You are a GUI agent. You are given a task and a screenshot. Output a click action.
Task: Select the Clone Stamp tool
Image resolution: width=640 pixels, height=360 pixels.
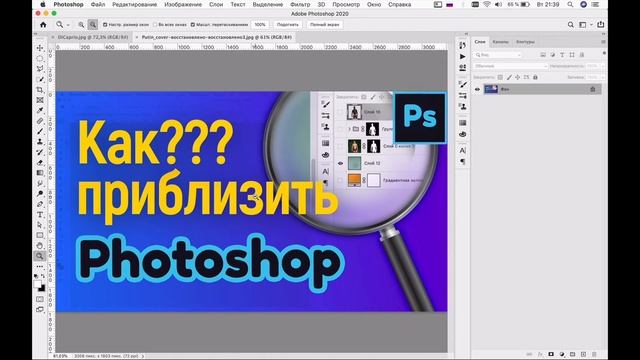click(40, 142)
